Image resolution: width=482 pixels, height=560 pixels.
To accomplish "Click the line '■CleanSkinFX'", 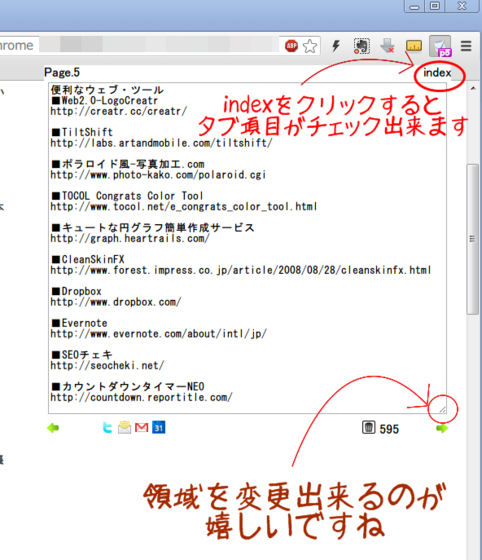I will tap(88, 260).
